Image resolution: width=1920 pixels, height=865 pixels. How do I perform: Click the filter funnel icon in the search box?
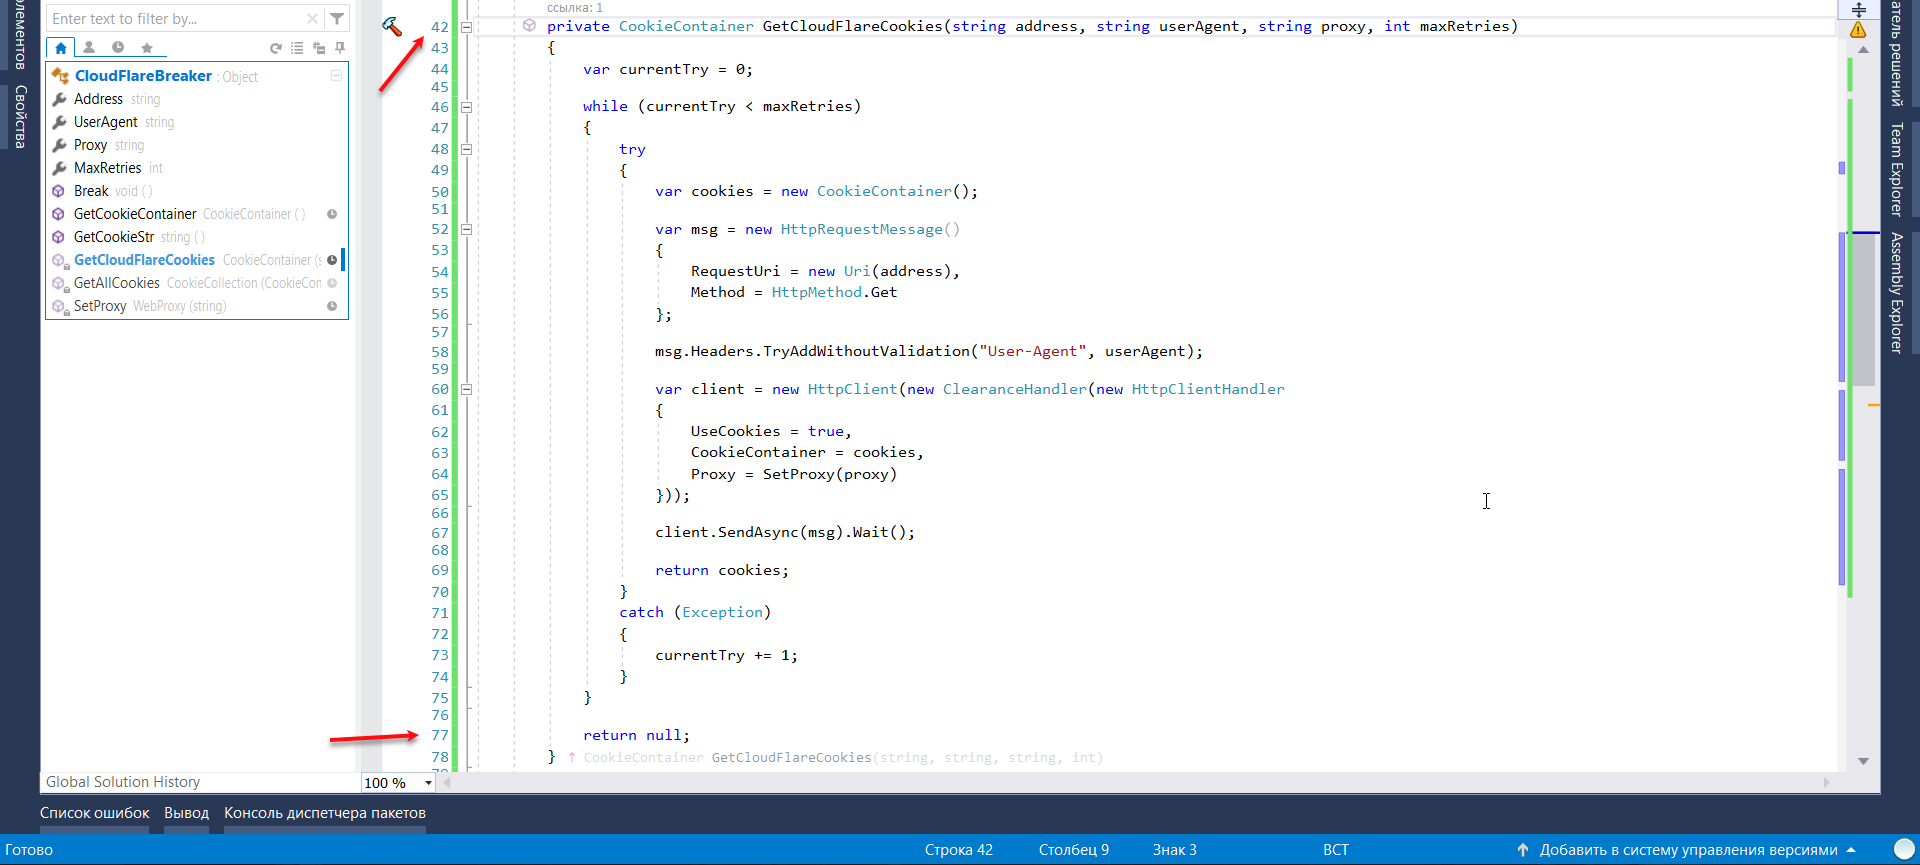coord(337,18)
